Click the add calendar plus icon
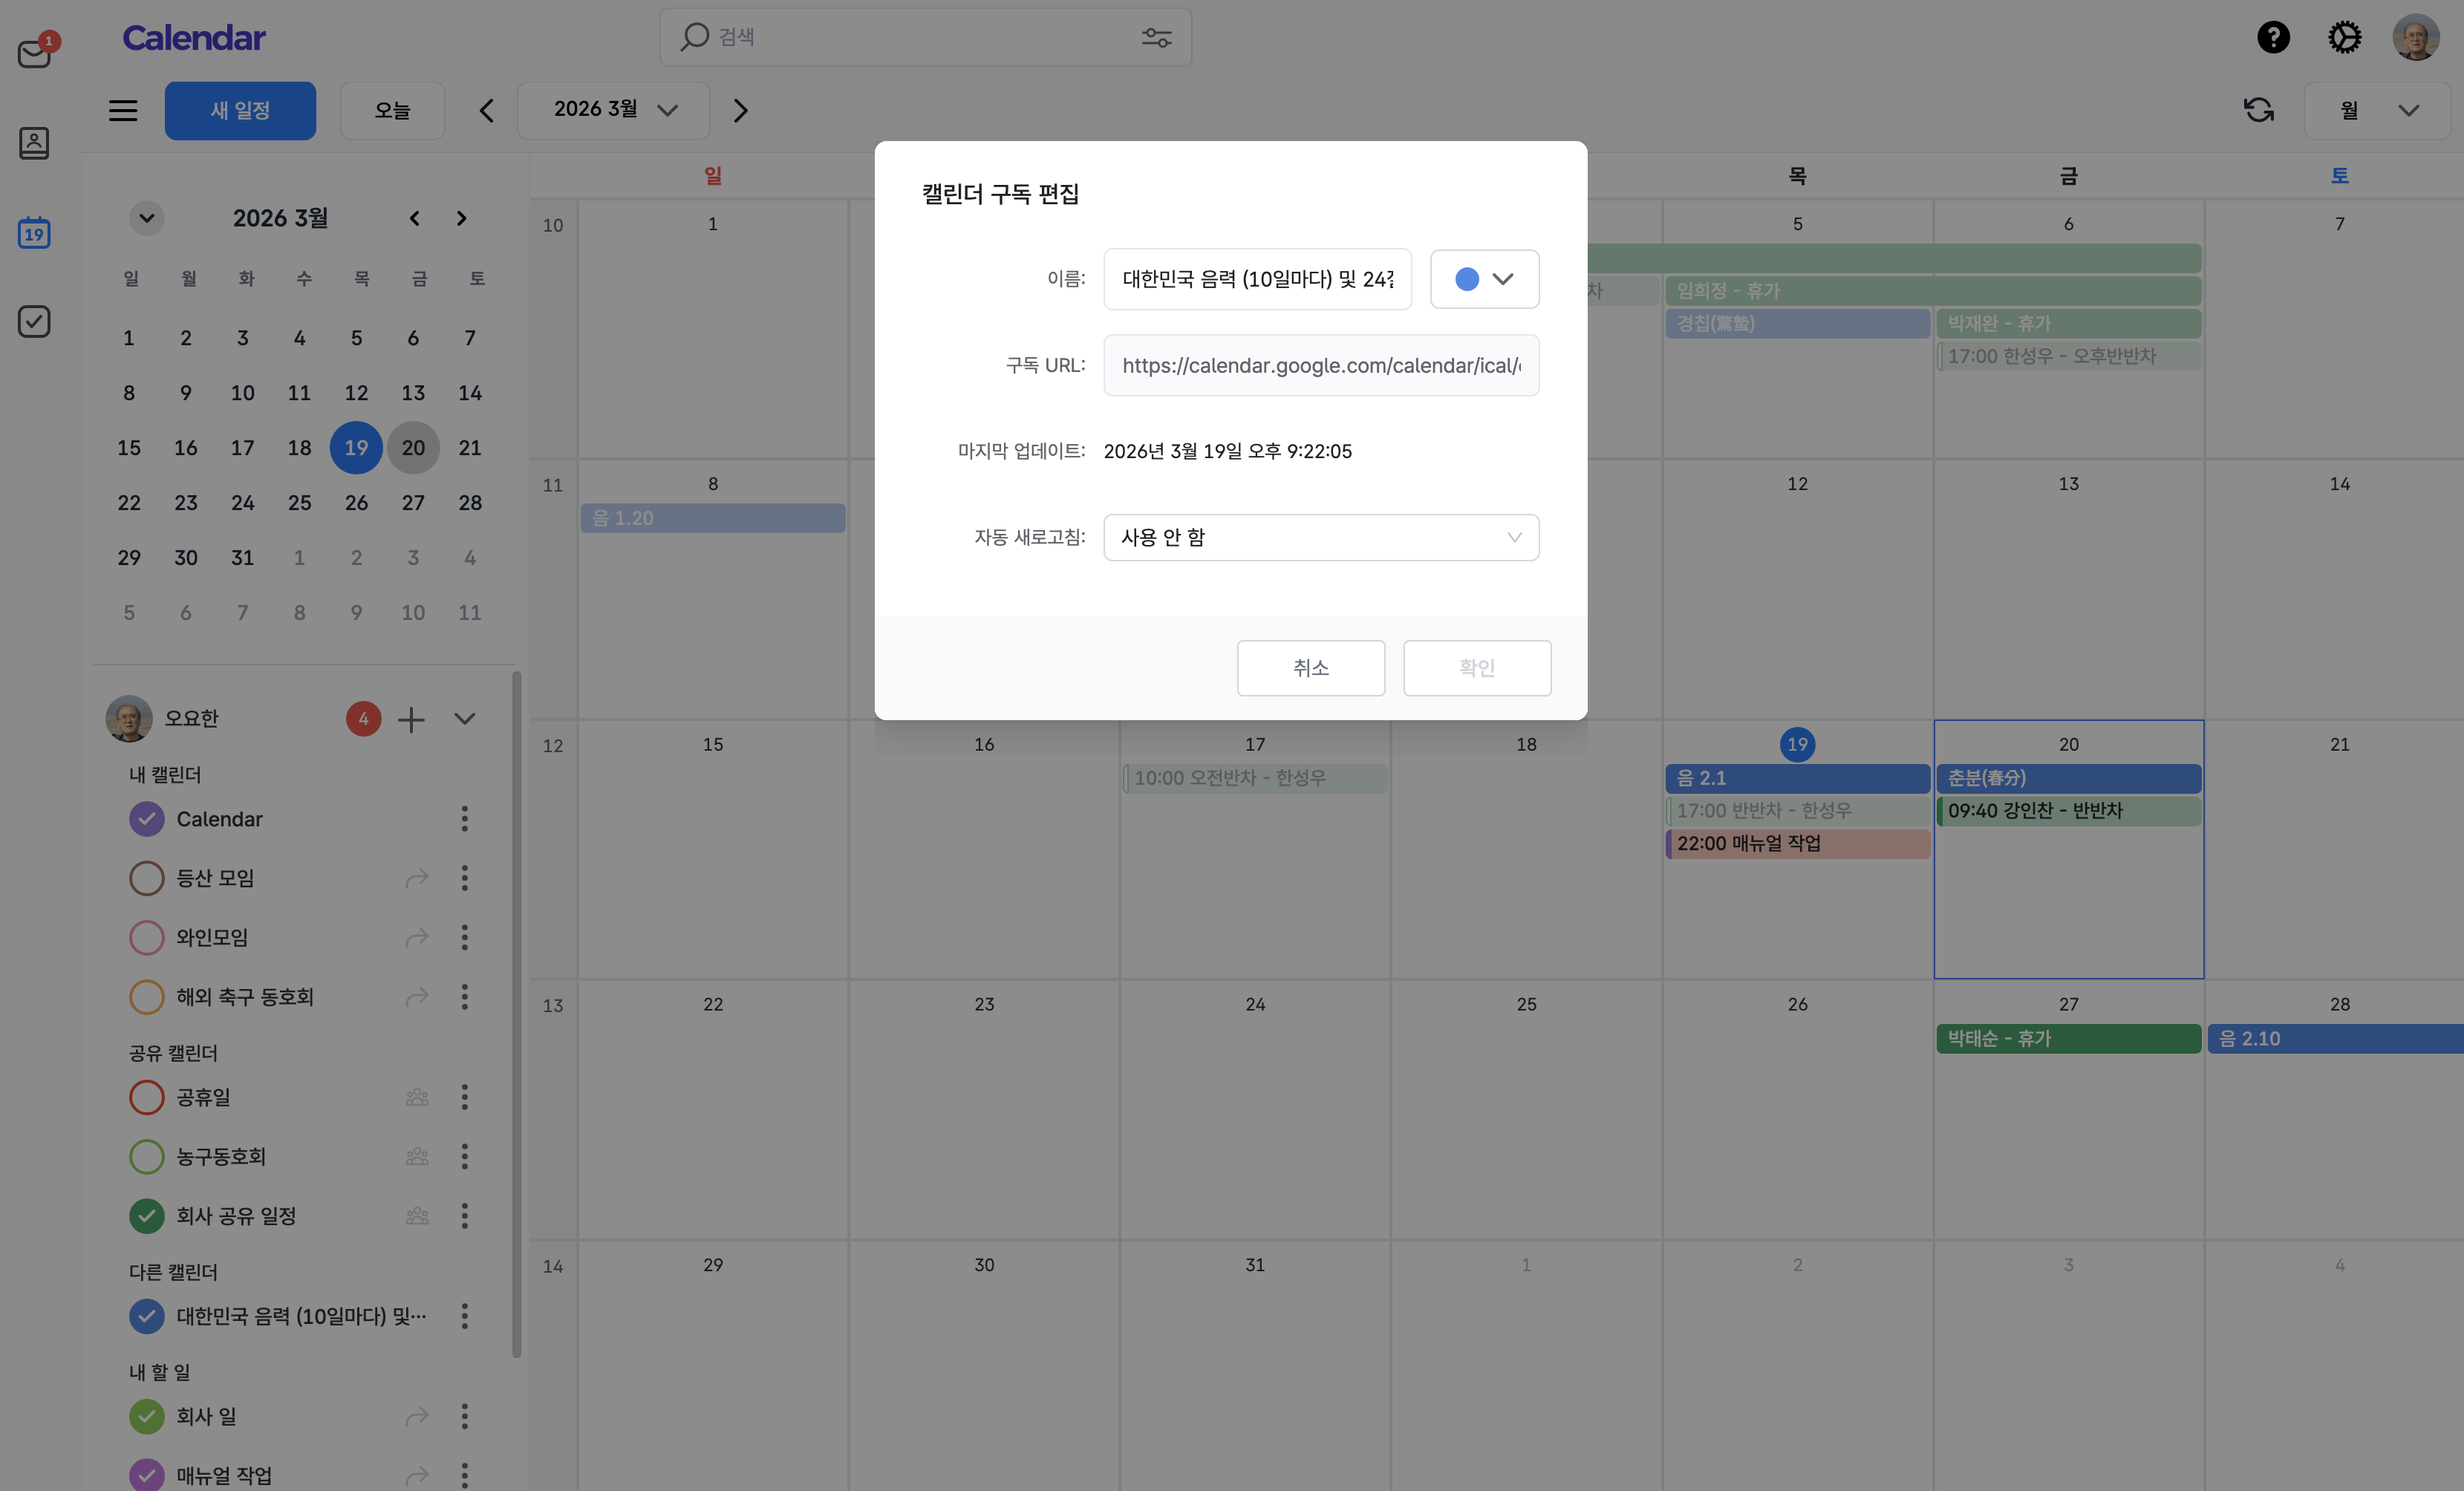This screenshot has width=2464, height=1491. (411, 719)
